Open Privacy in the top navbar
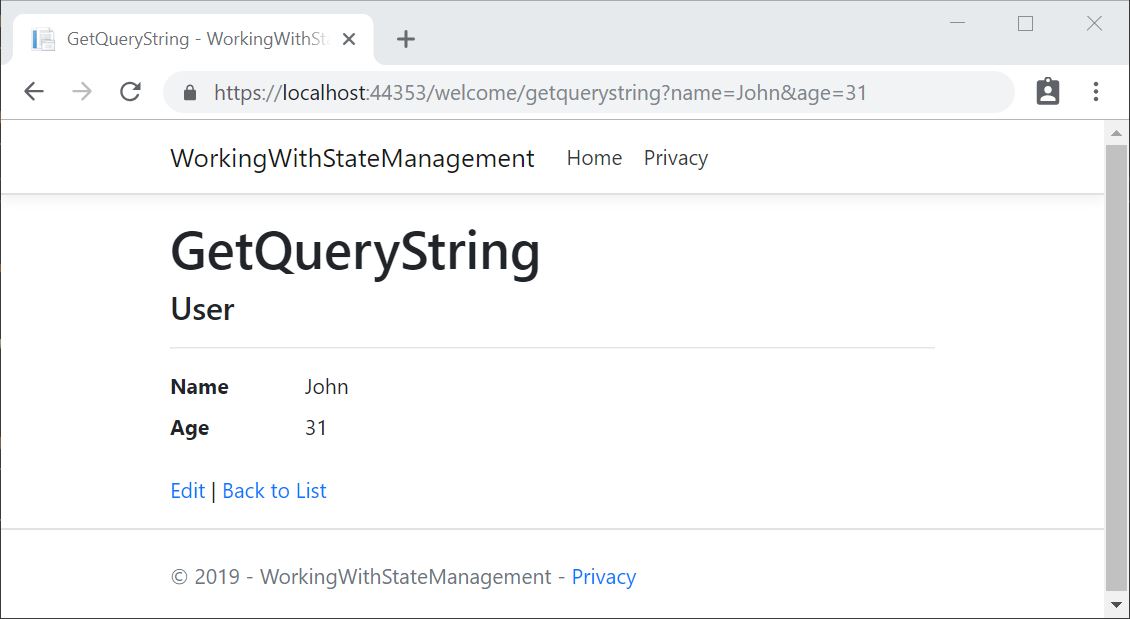 [675, 158]
